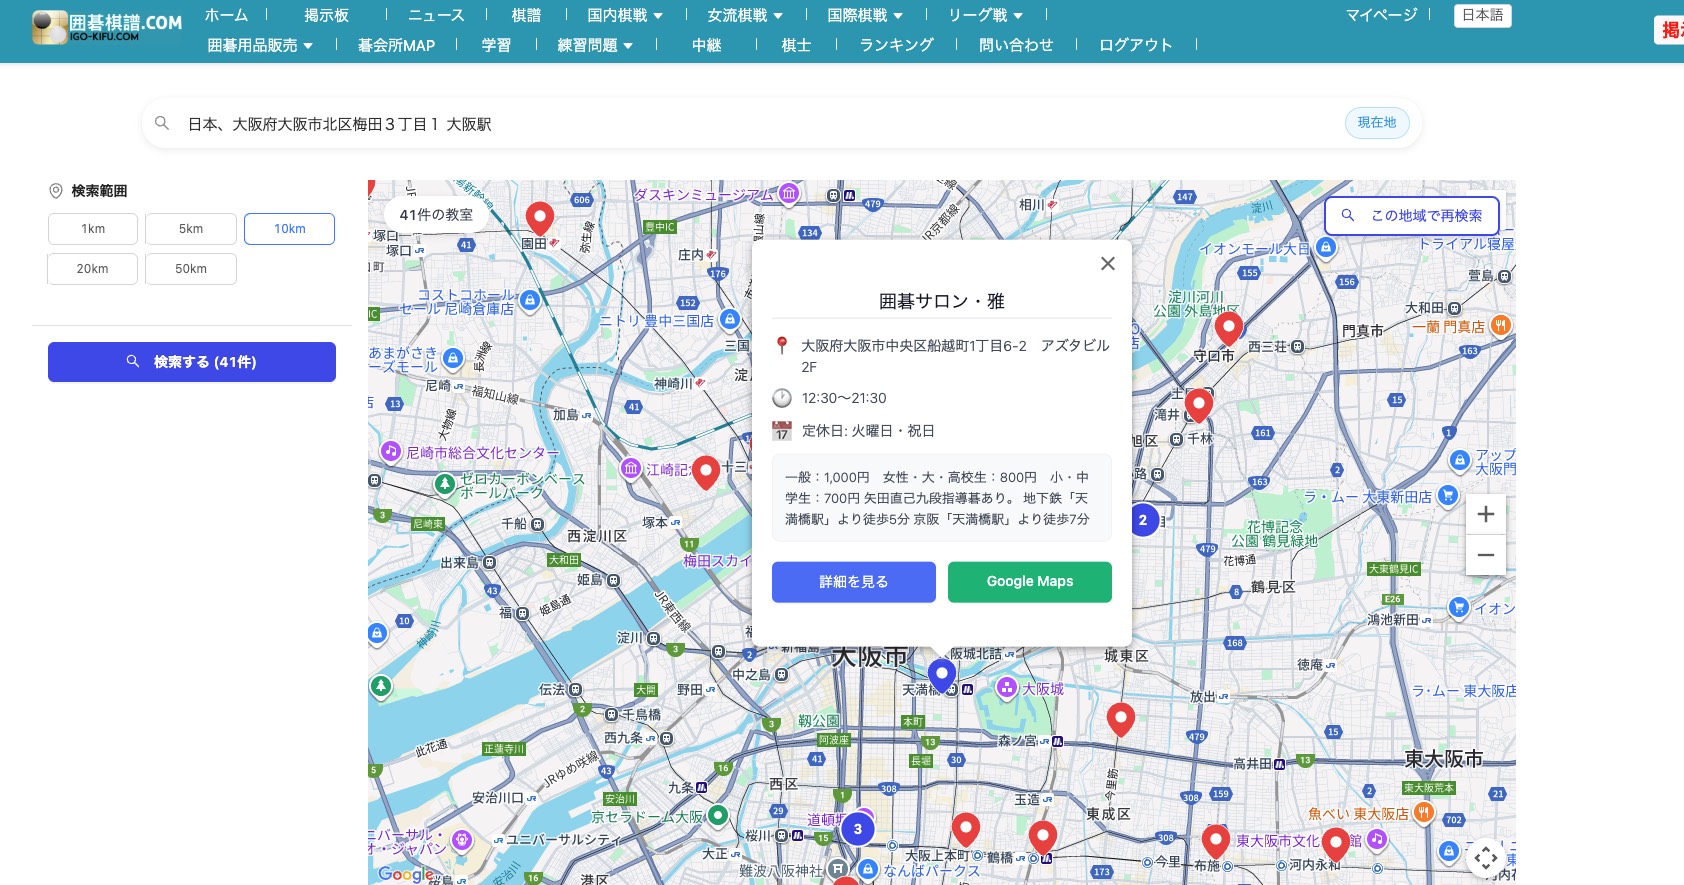The width and height of the screenshot is (1684, 885).
Task: Open マイページ link
Action: pos(1381,15)
